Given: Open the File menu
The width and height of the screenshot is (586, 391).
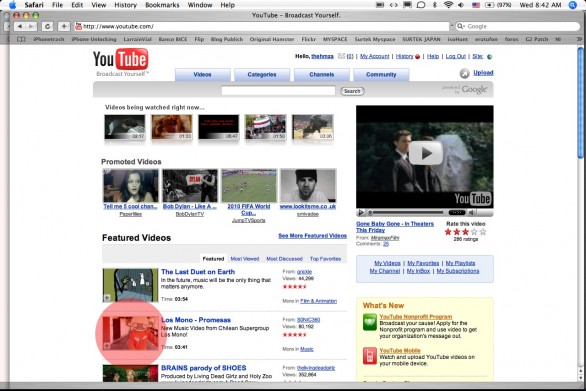Looking at the screenshot, I should click(x=58, y=5).
